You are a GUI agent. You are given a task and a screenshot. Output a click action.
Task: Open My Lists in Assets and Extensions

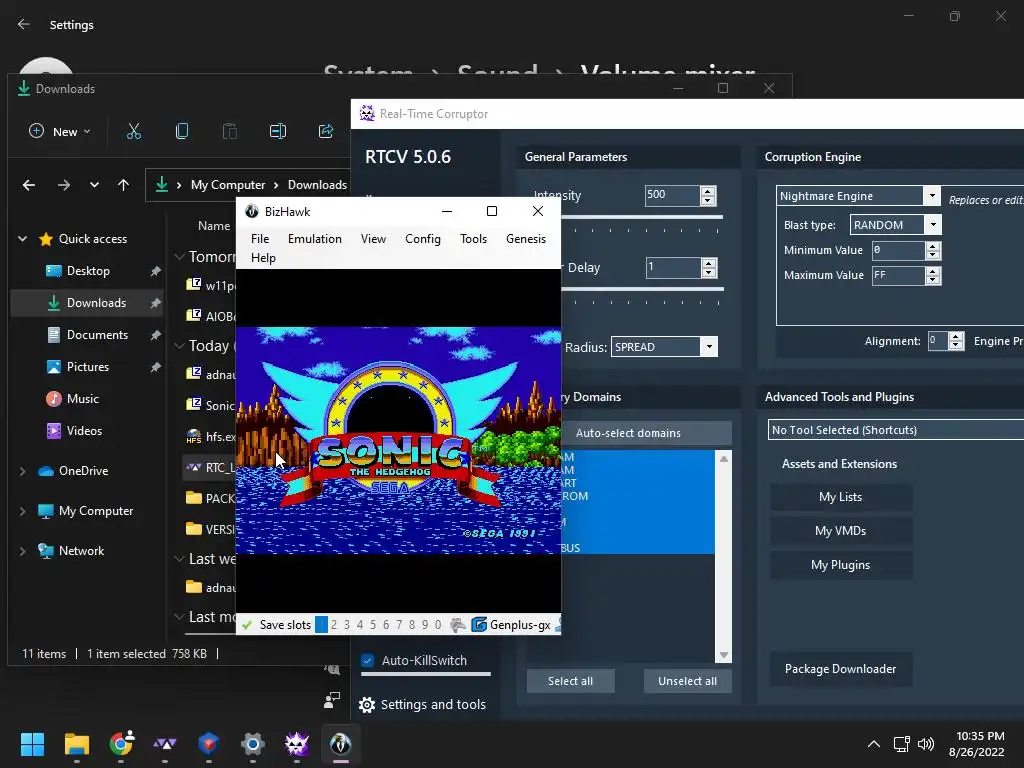(840, 497)
